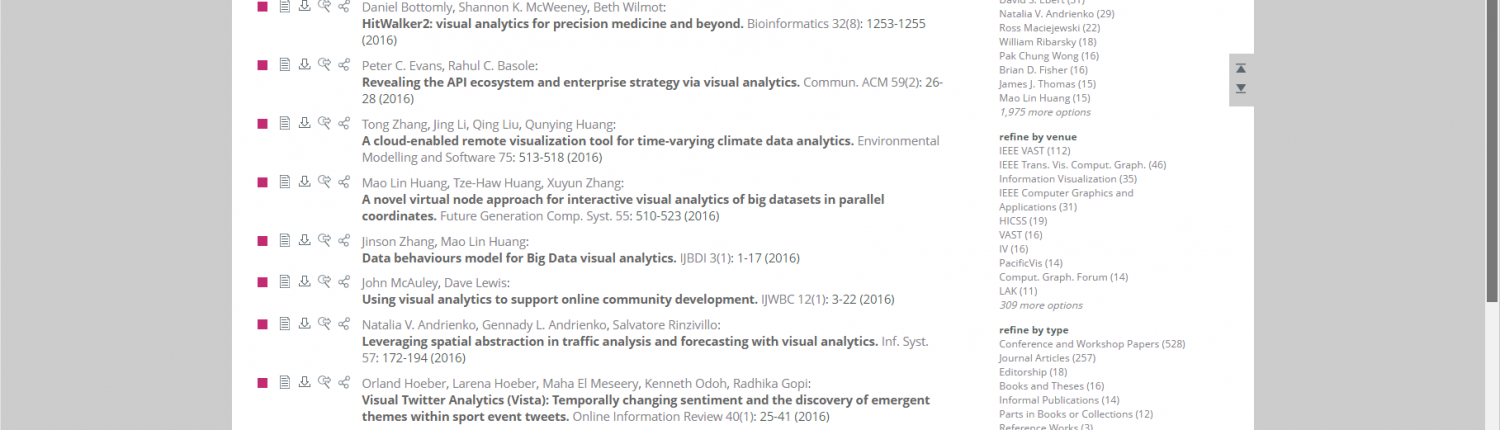1500x430 pixels.
Task: Click export record icon for Data behaviours model paper
Action: (x=304, y=240)
